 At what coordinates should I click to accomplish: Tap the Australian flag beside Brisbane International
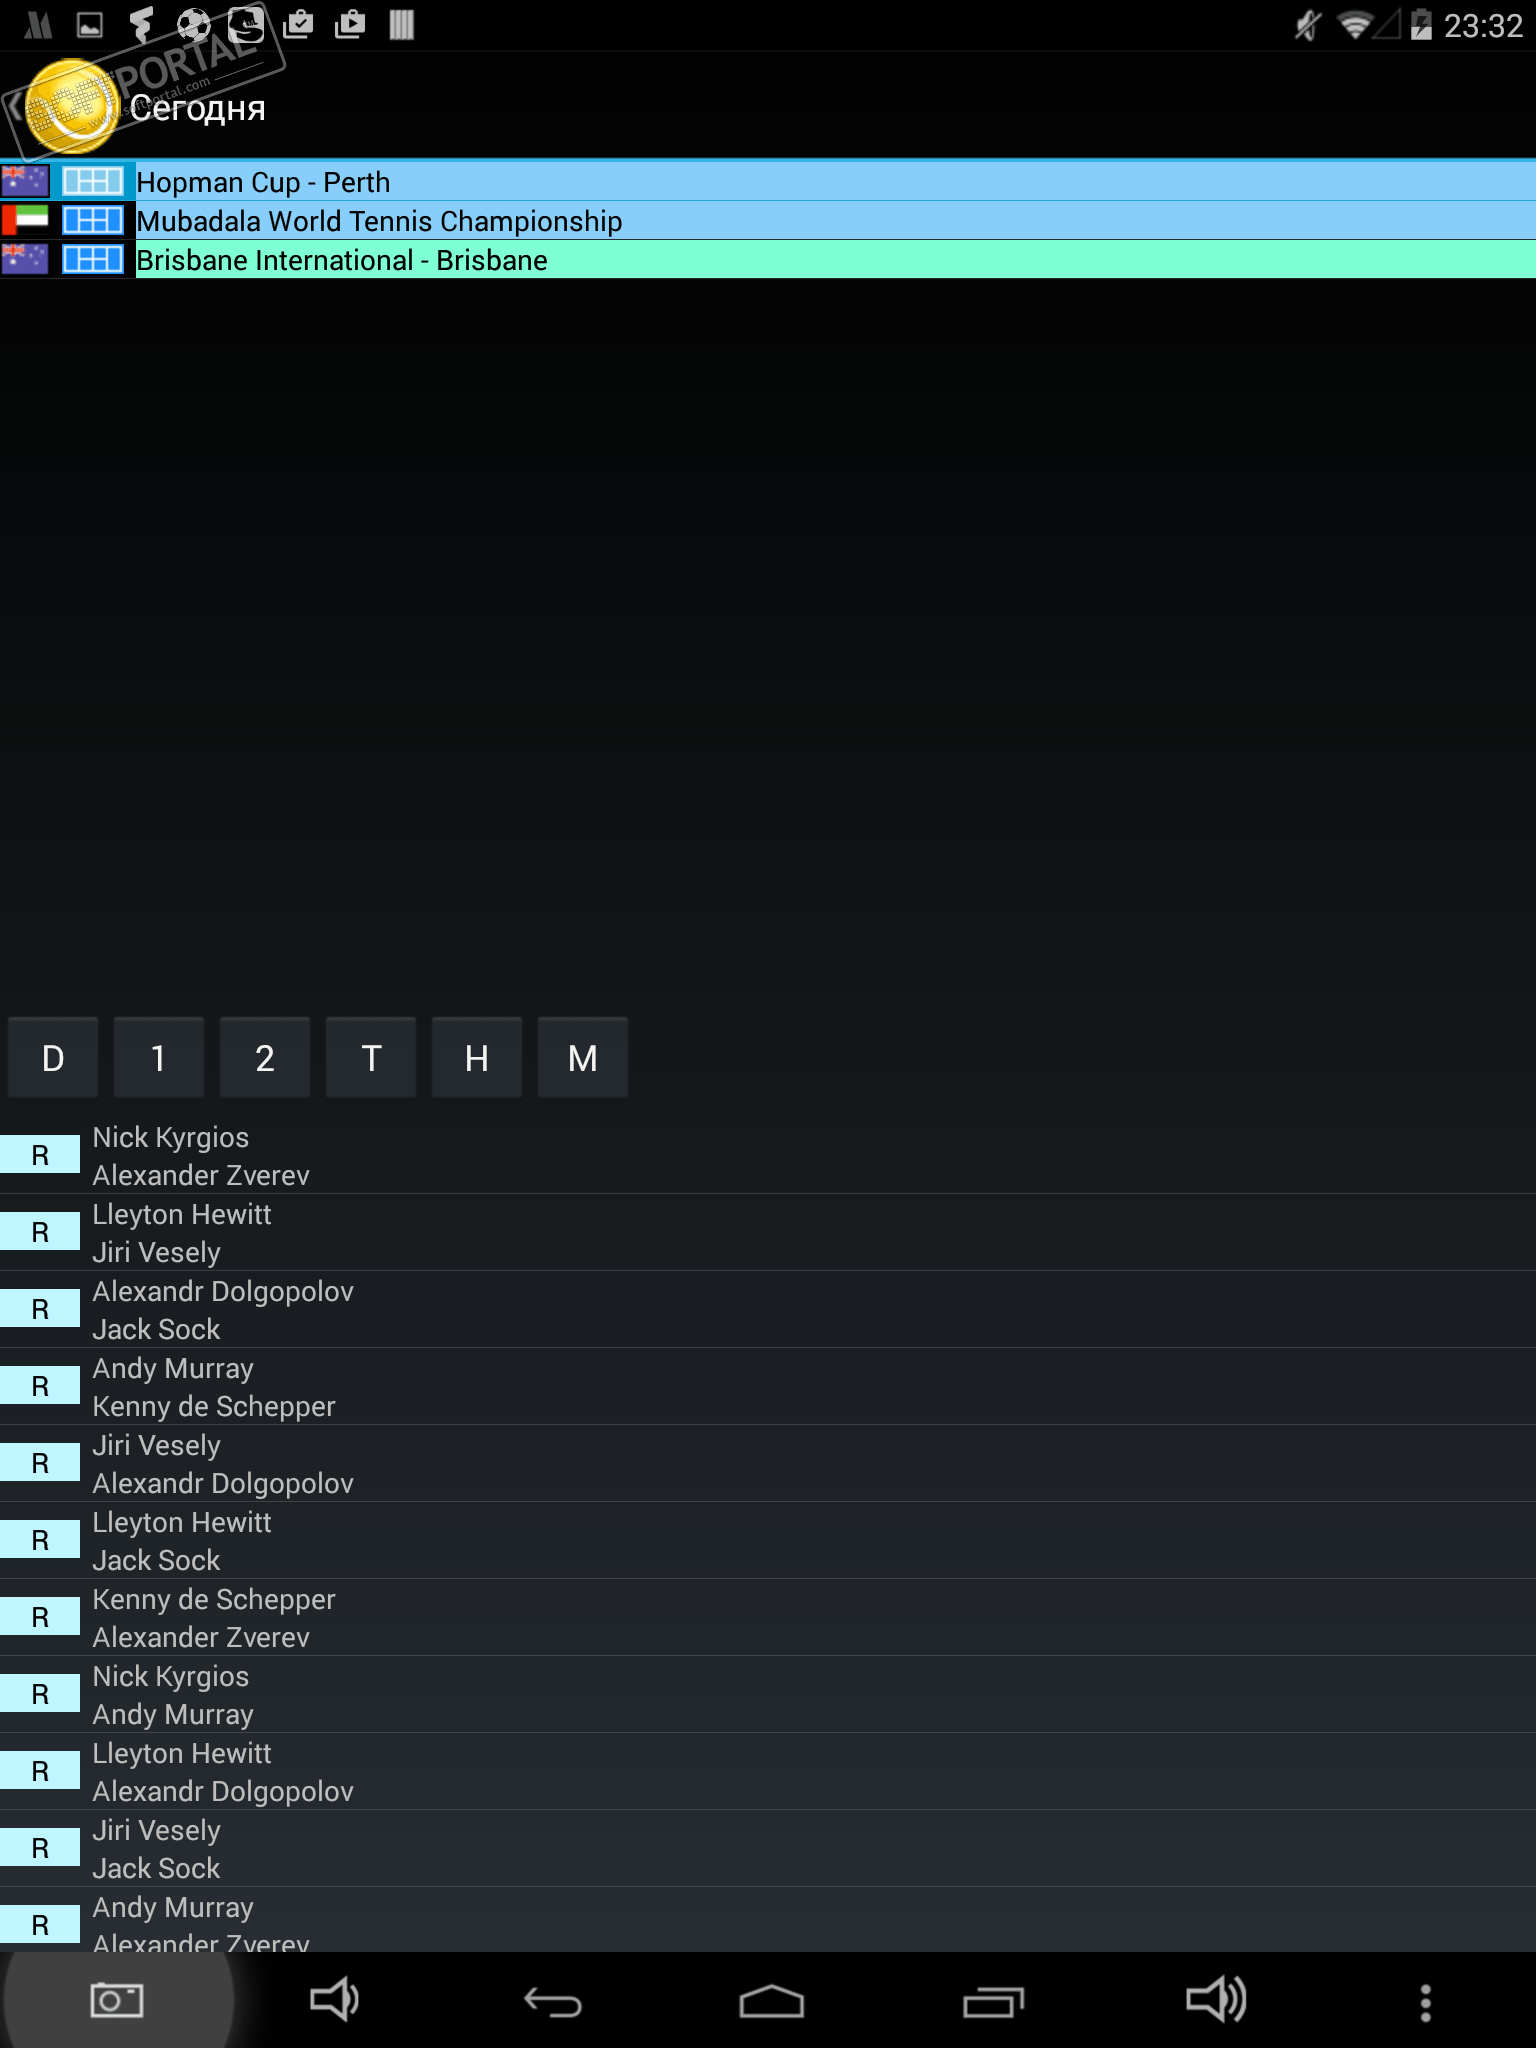pos(25,259)
